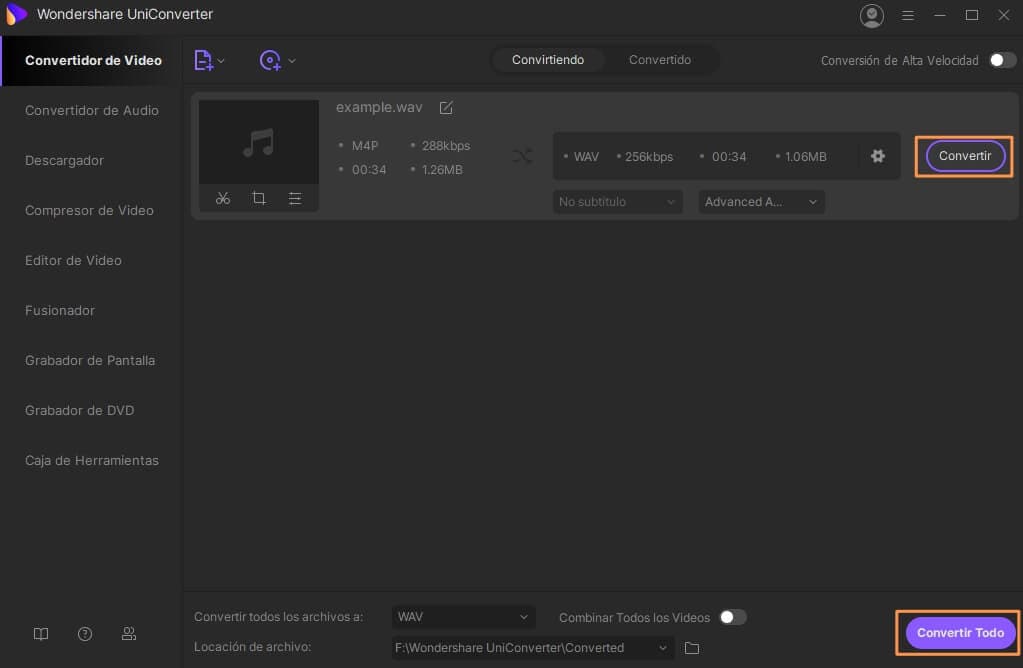Image resolution: width=1023 pixels, height=668 pixels.
Task: Click the shuffle conversion arrows icon
Action: [522, 156]
